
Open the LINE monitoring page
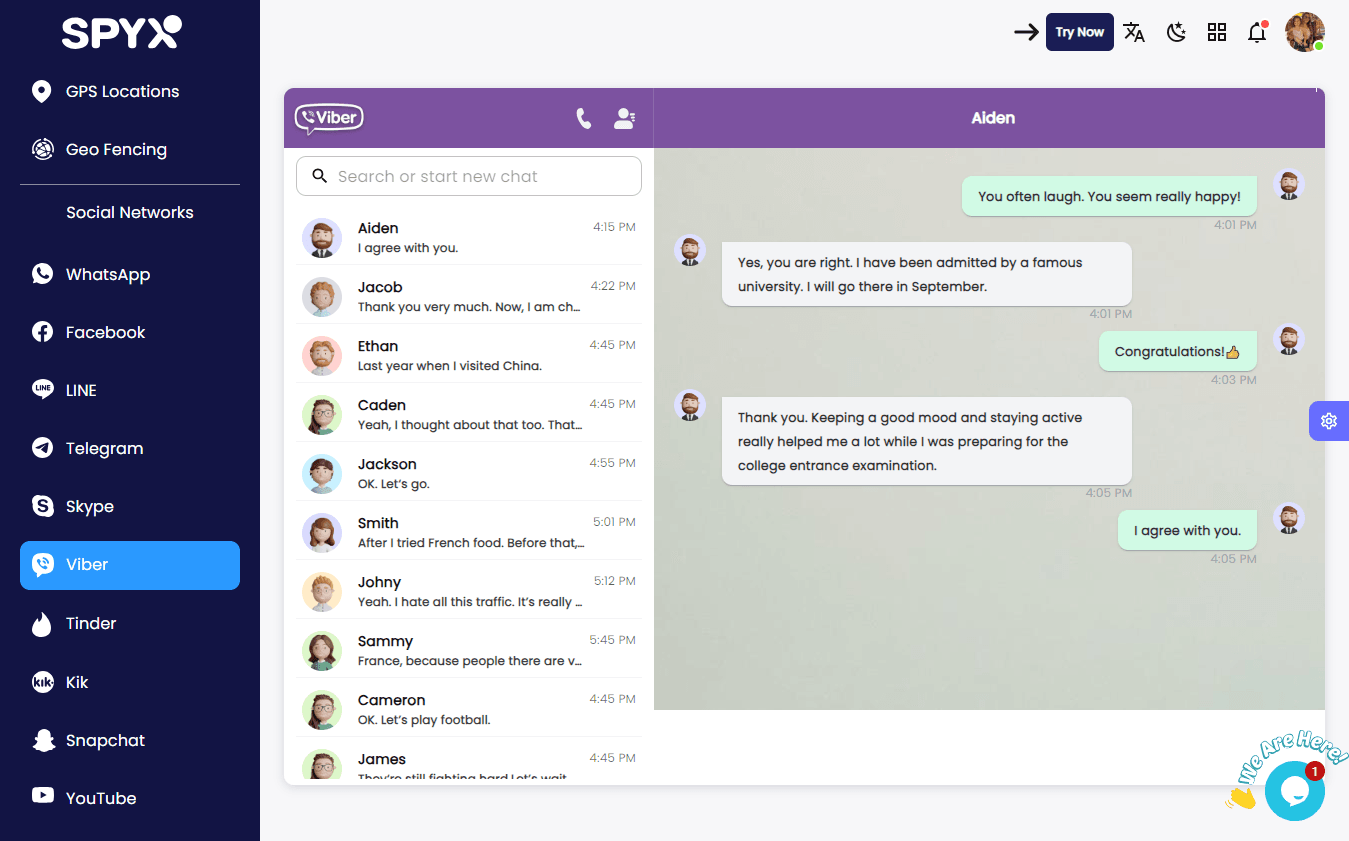tap(130, 390)
